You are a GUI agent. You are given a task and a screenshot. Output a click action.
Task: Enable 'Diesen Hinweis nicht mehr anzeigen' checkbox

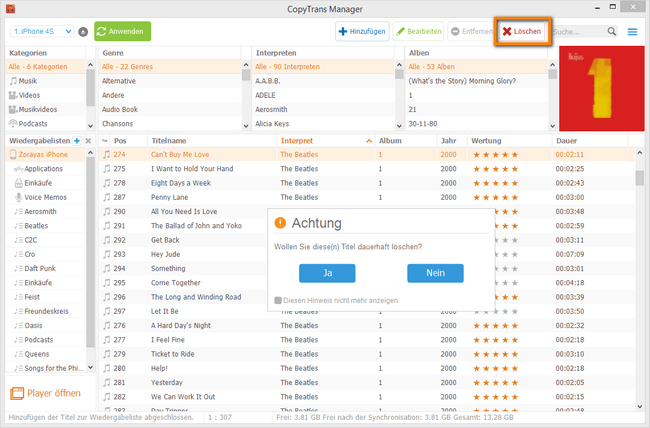[278, 300]
